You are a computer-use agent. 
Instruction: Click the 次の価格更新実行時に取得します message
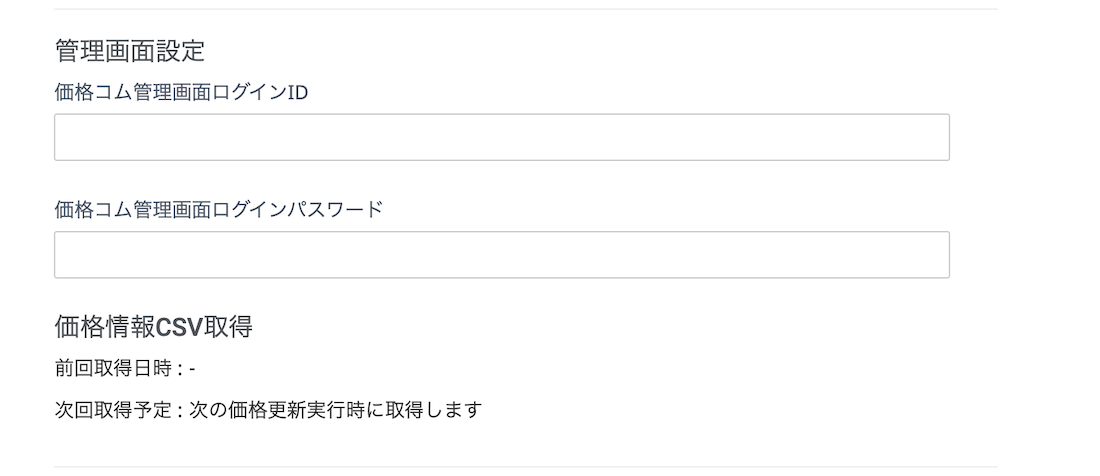click(335, 410)
